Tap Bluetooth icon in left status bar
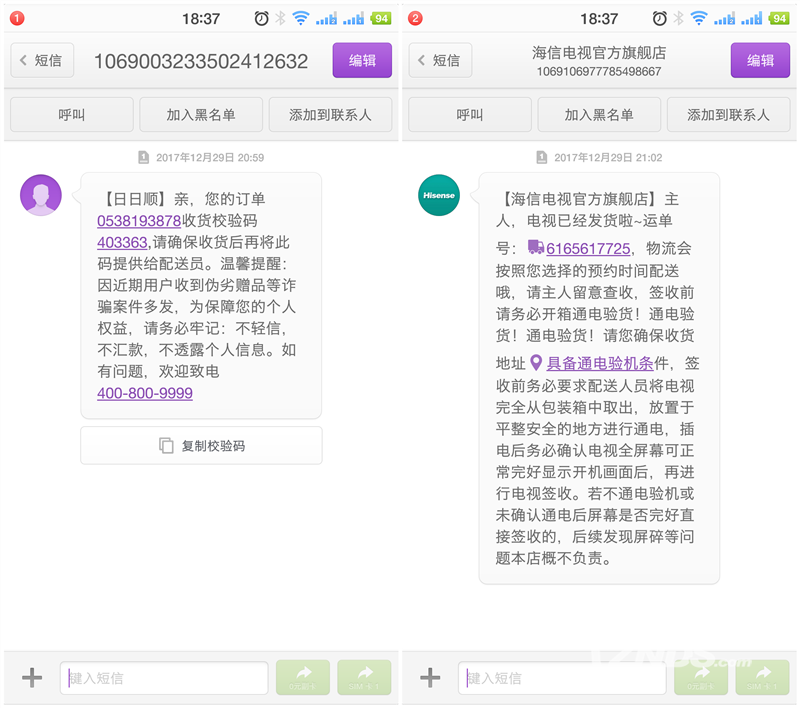Viewport: 800px width, 708px height. (x=281, y=19)
